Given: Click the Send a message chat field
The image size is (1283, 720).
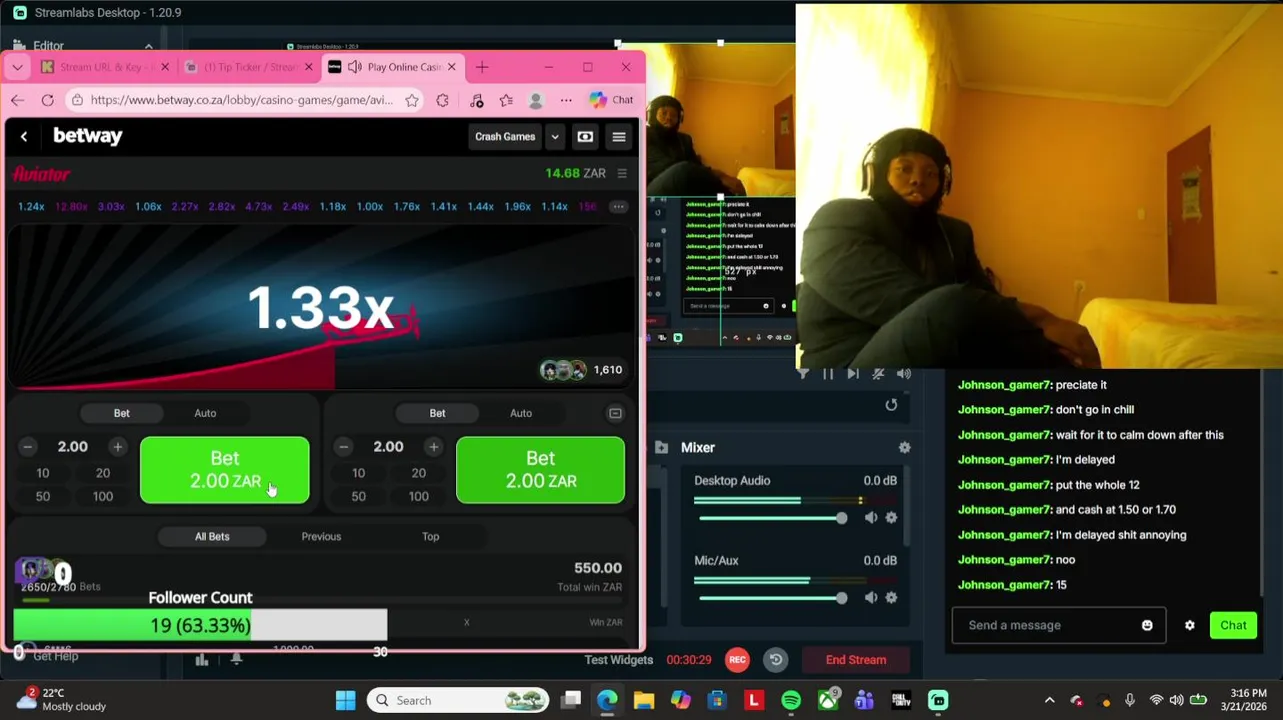Looking at the screenshot, I should (x=1058, y=625).
